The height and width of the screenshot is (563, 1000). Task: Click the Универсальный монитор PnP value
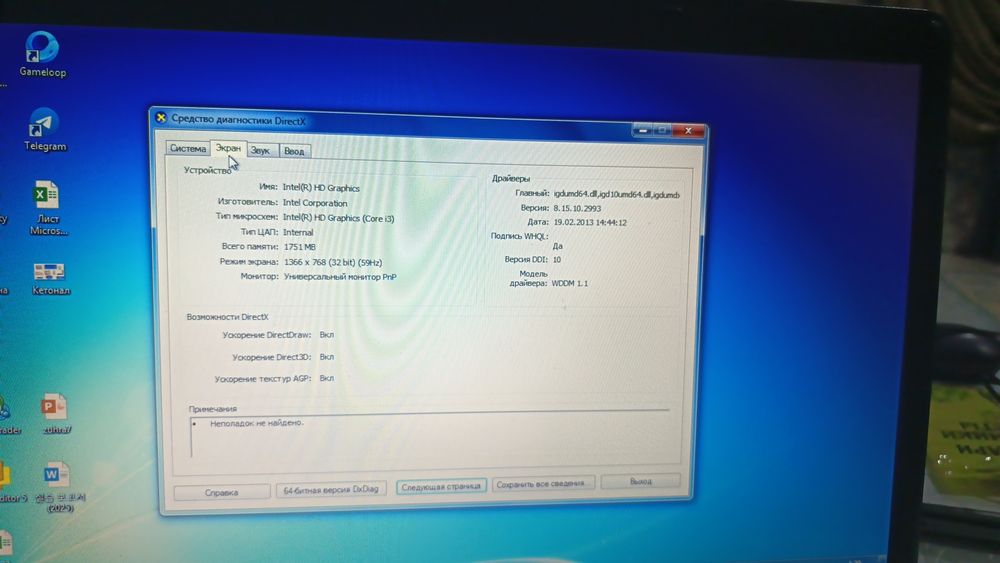tap(340, 277)
